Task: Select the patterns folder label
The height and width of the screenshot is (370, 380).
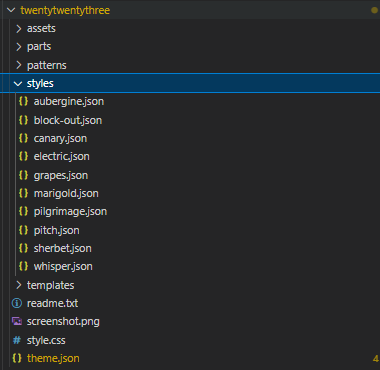Action: click(x=47, y=66)
